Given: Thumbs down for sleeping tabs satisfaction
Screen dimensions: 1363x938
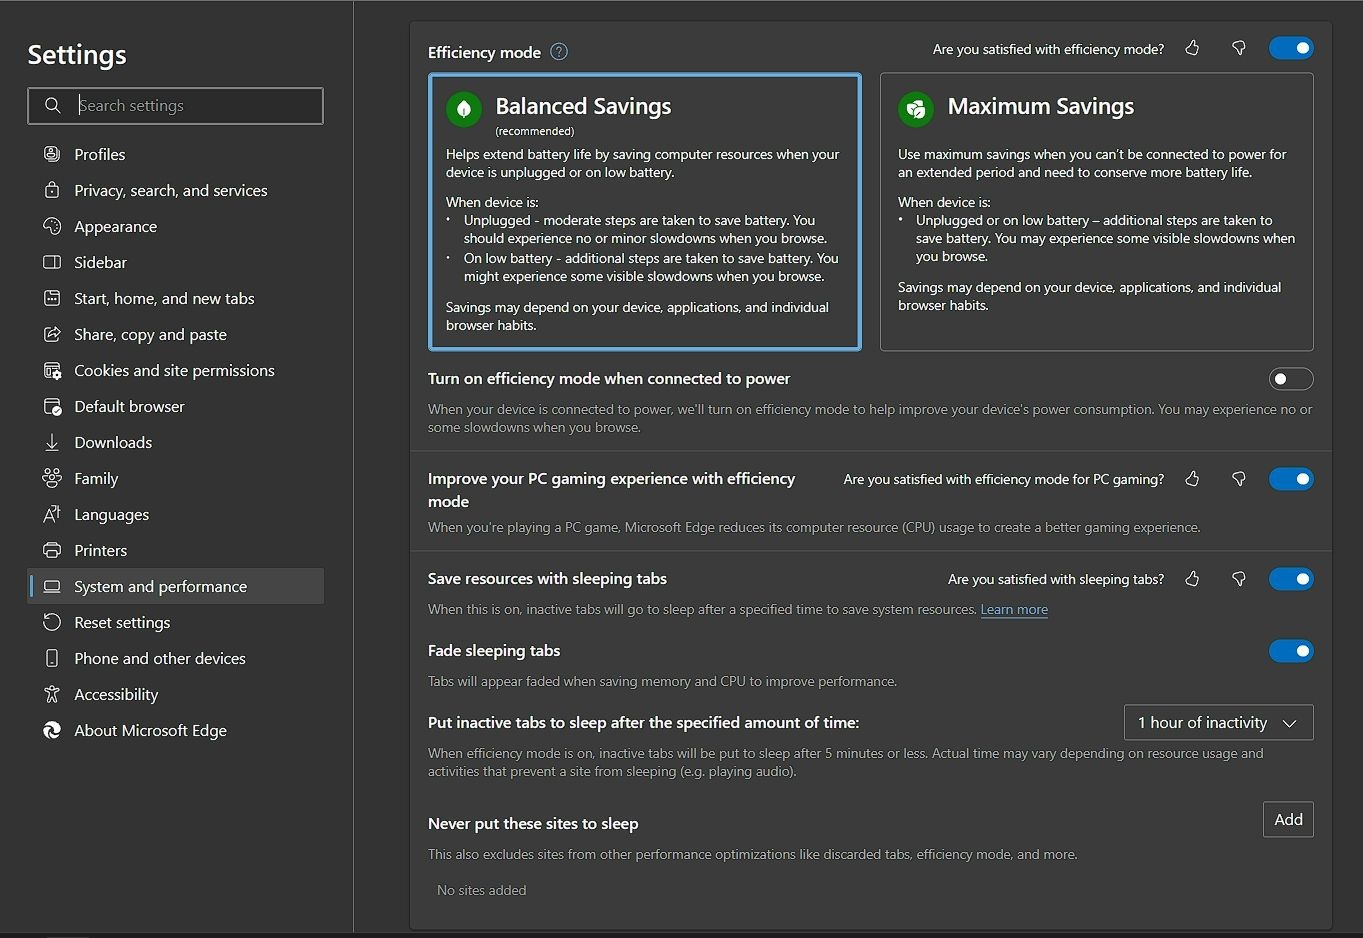Looking at the screenshot, I should pos(1239,579).
